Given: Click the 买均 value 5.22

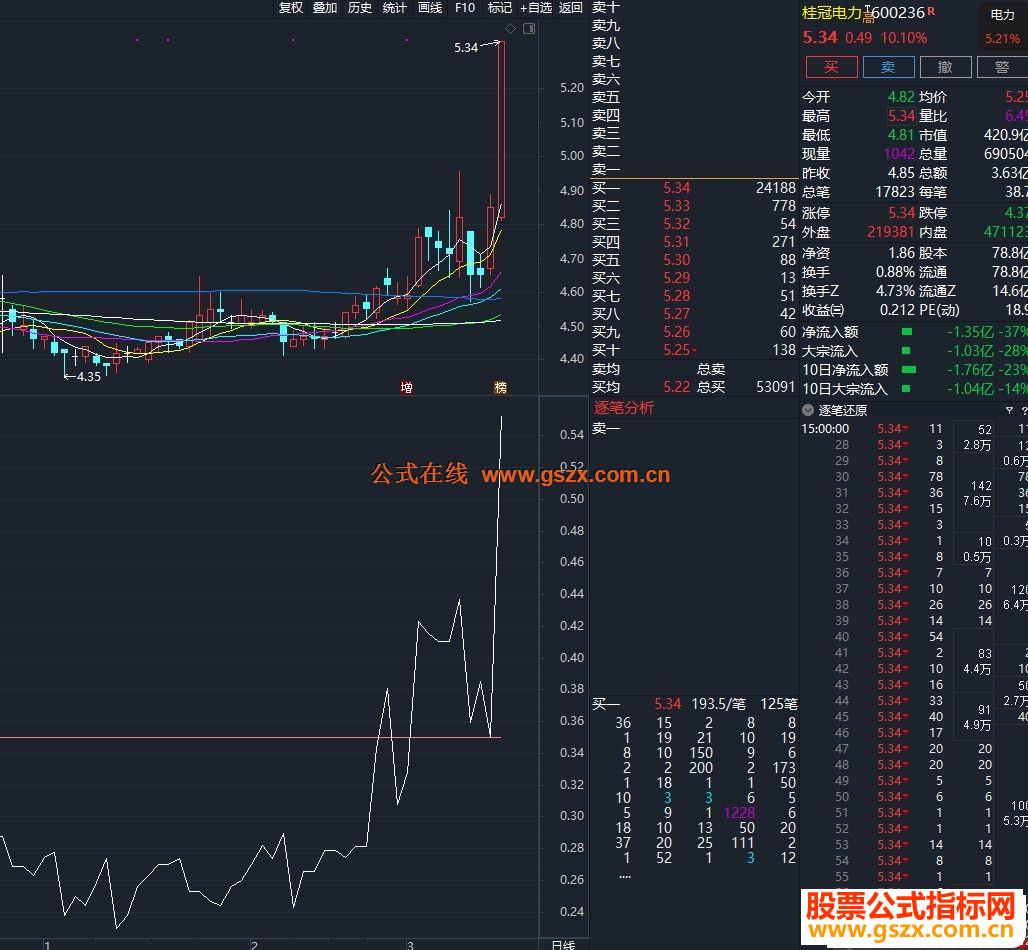Looking at the screenshot, I should [676, 387].
